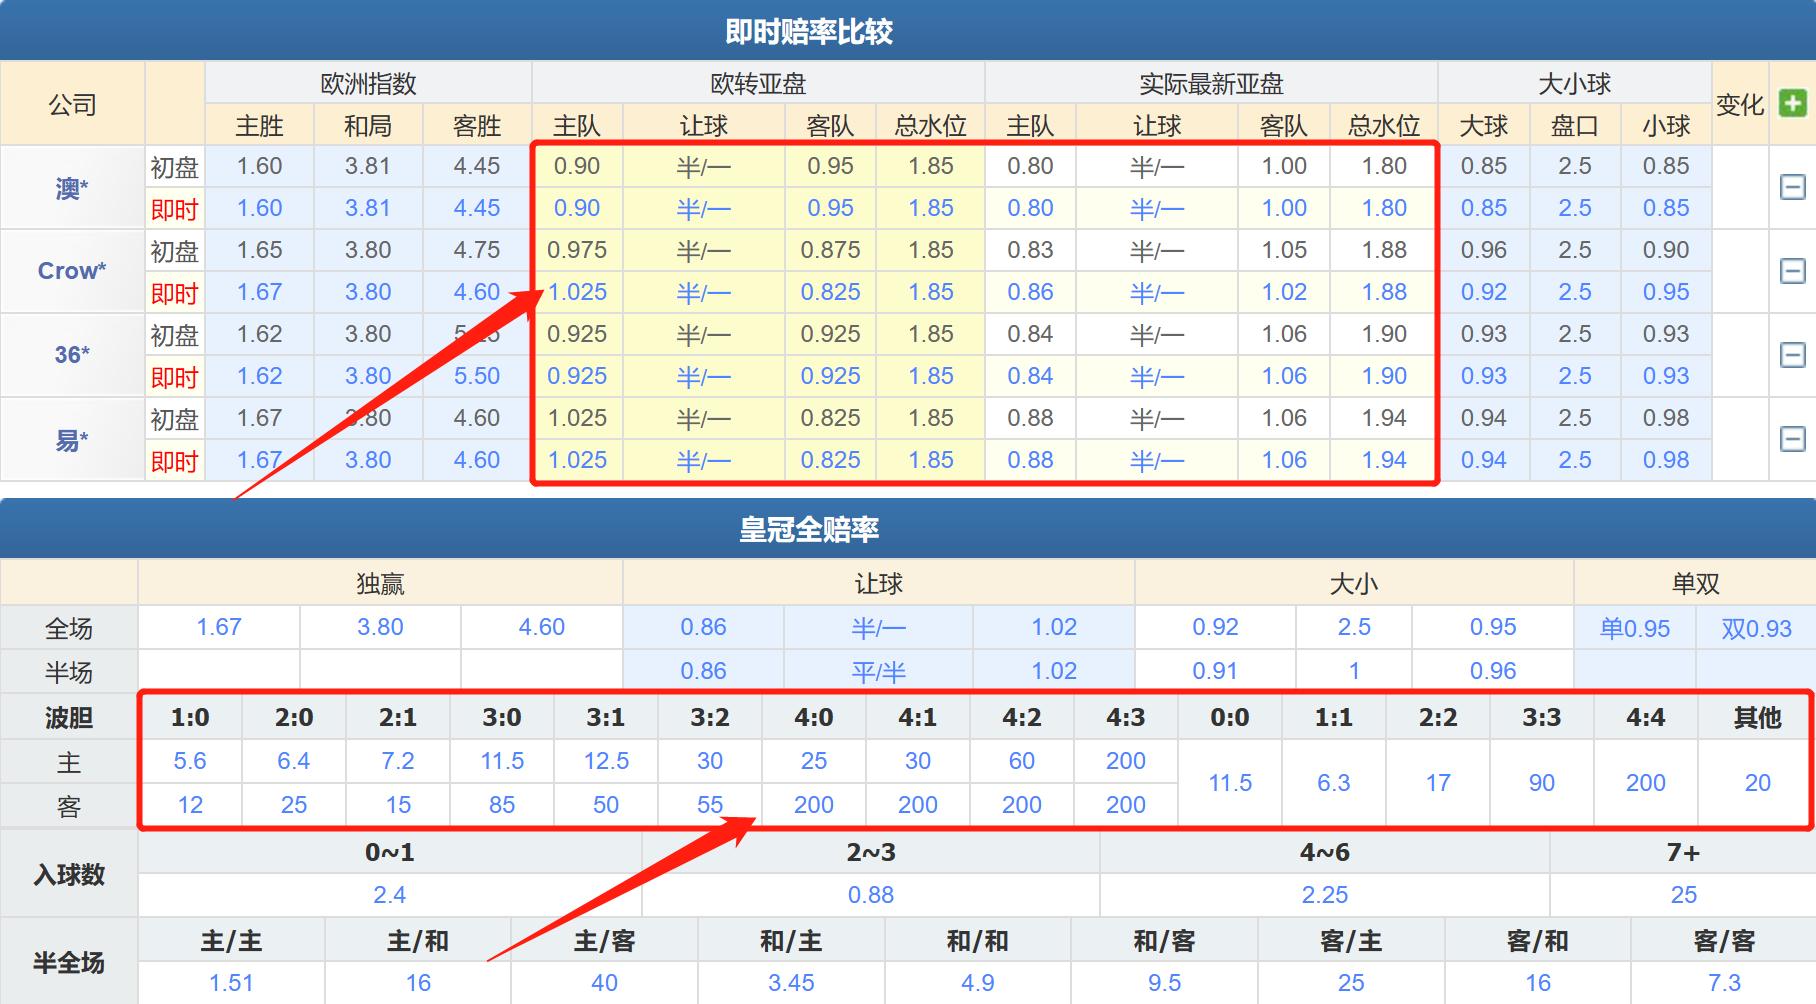Viewport: 1816px width, 1004px height.
Task: Click the green plus icon to add a bookmaker
Action: click(x=1794, y=103)
